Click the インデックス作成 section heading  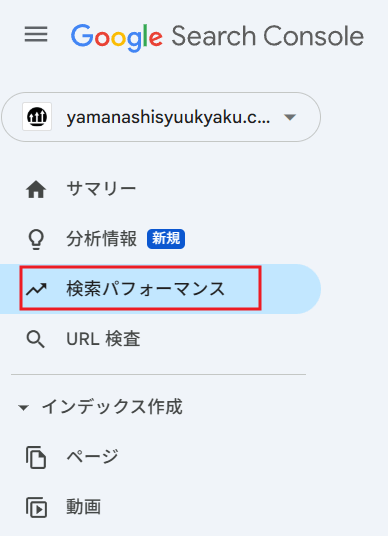pyautogui.click(x=112, y=407)
